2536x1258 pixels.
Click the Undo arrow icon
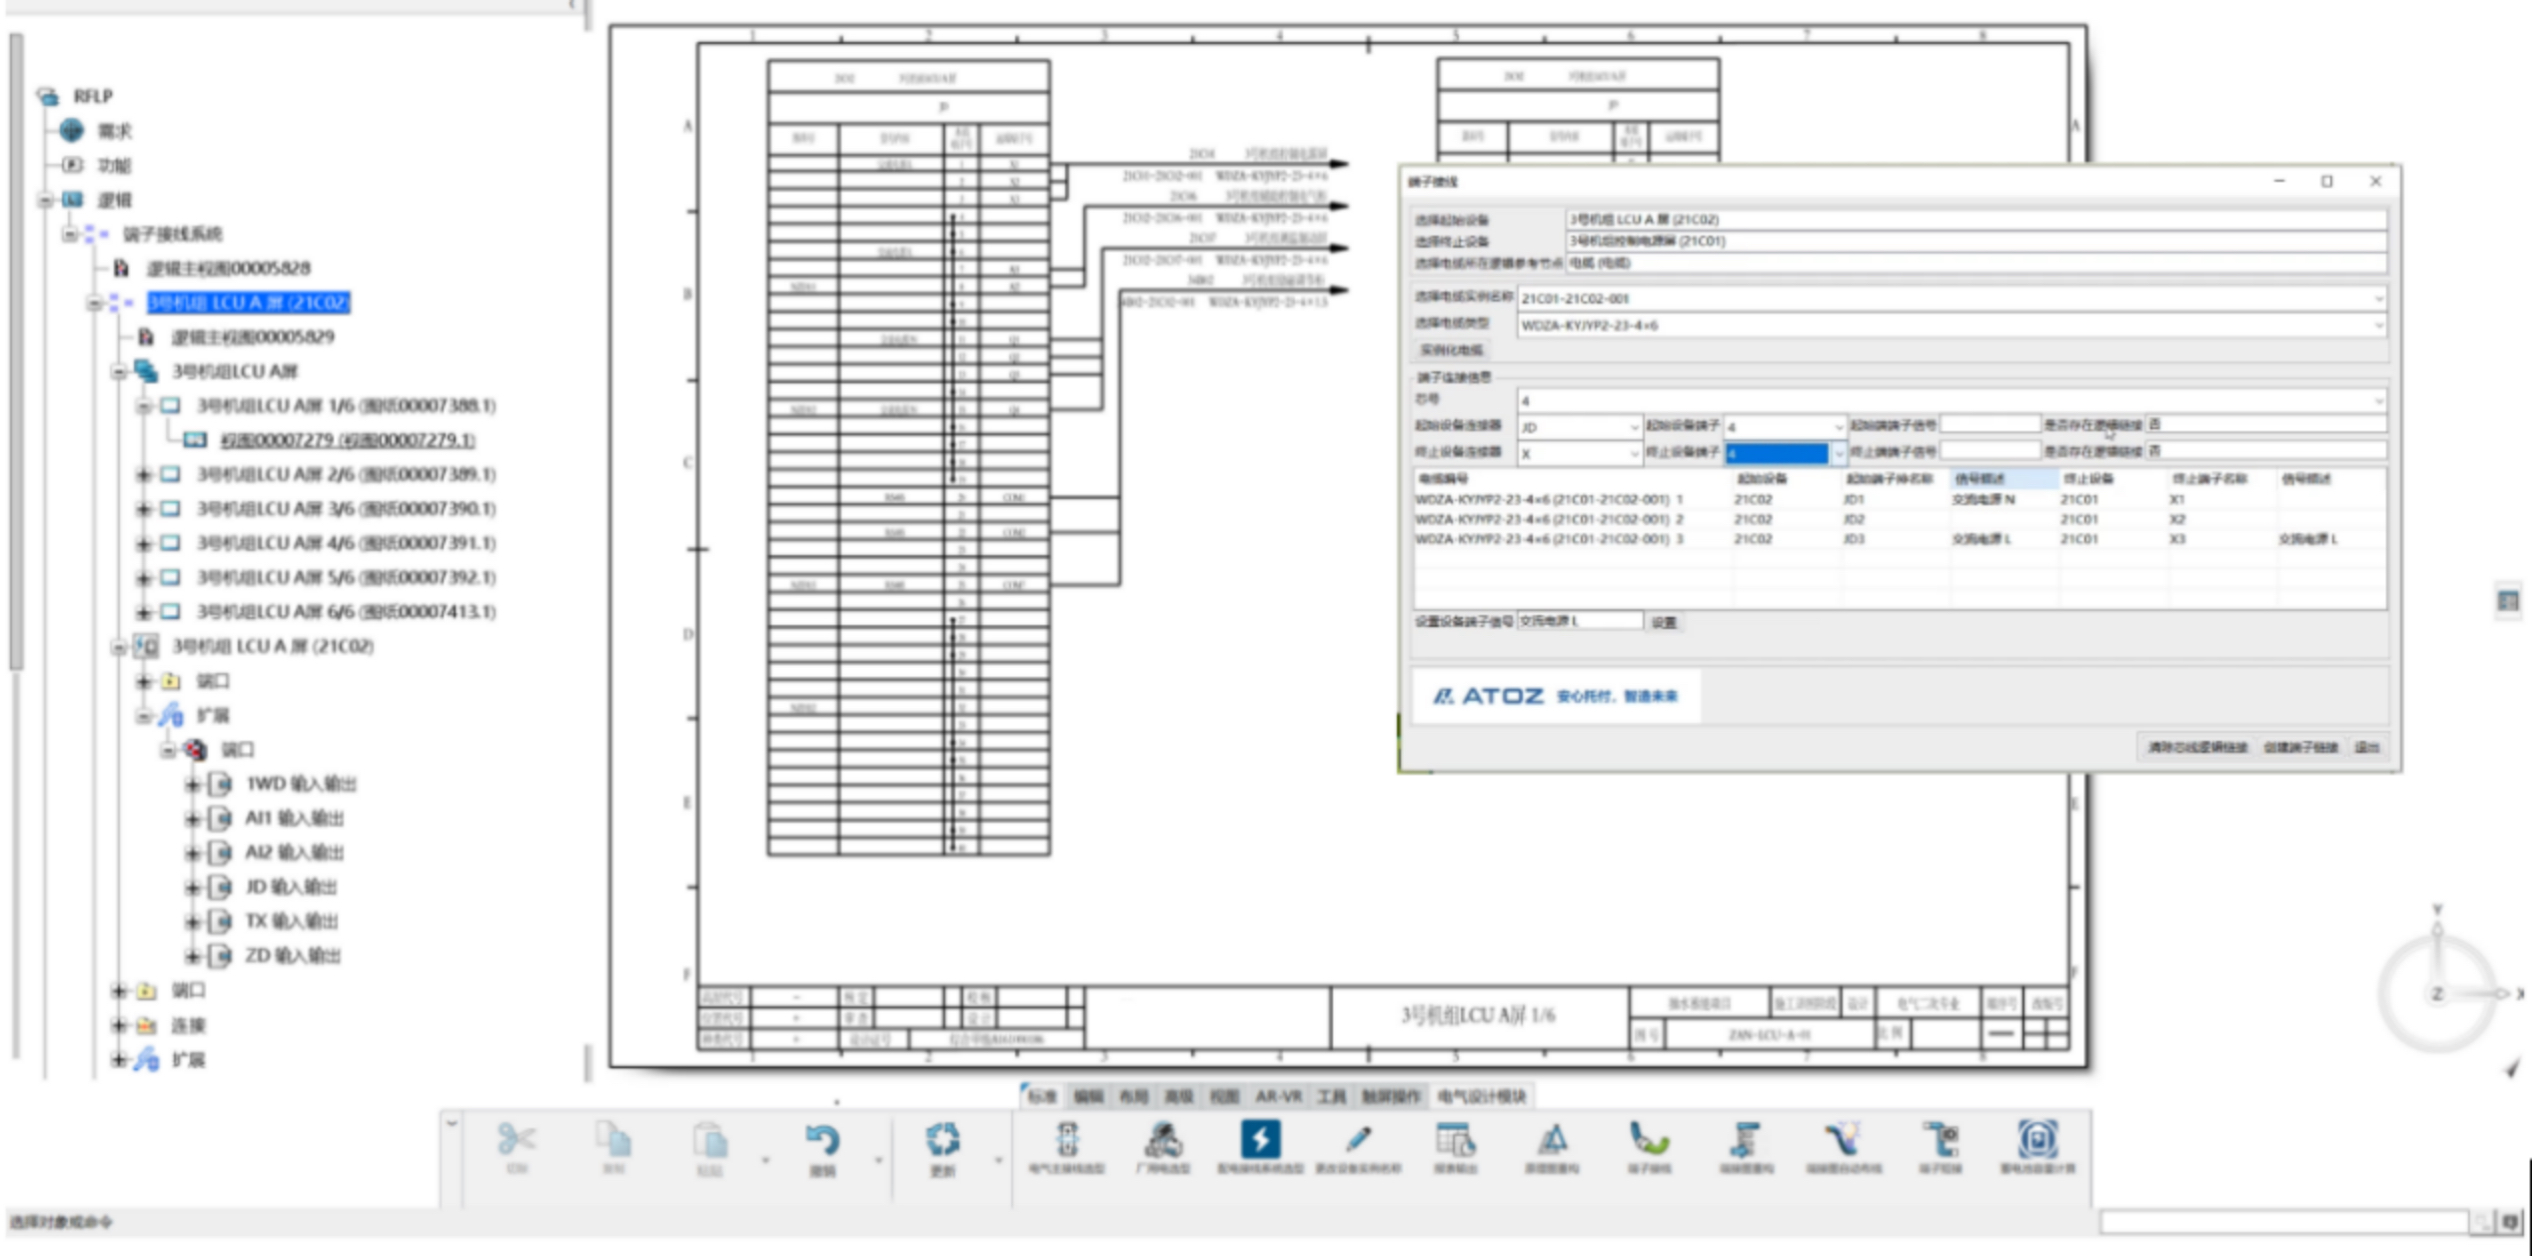coord(822,1141)
